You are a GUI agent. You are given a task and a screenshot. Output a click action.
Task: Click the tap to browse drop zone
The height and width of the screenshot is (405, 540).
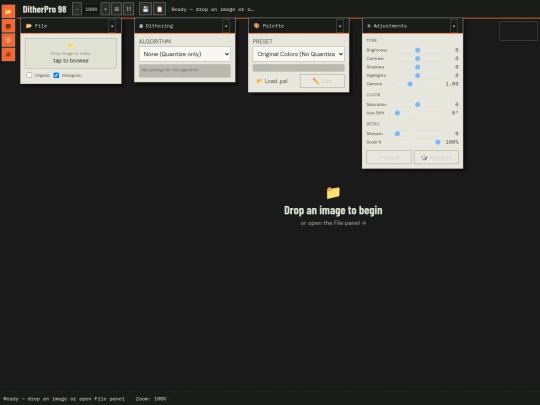[x=71, y=53]
